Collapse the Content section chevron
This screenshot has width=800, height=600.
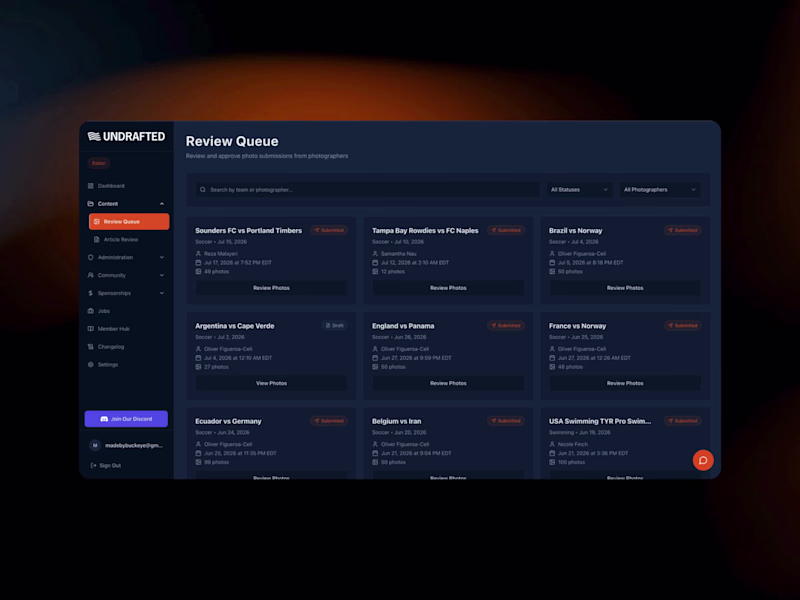(162, 204)
